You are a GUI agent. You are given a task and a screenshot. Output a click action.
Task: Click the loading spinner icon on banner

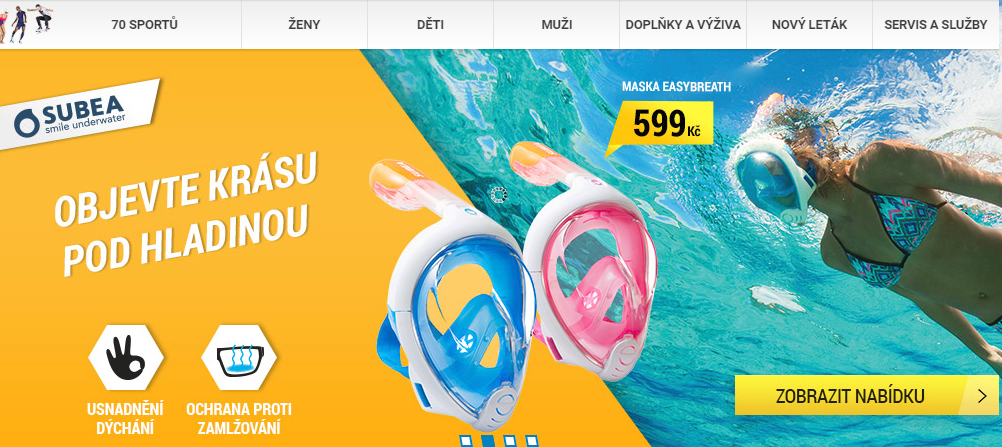click(x=499, y=194)
